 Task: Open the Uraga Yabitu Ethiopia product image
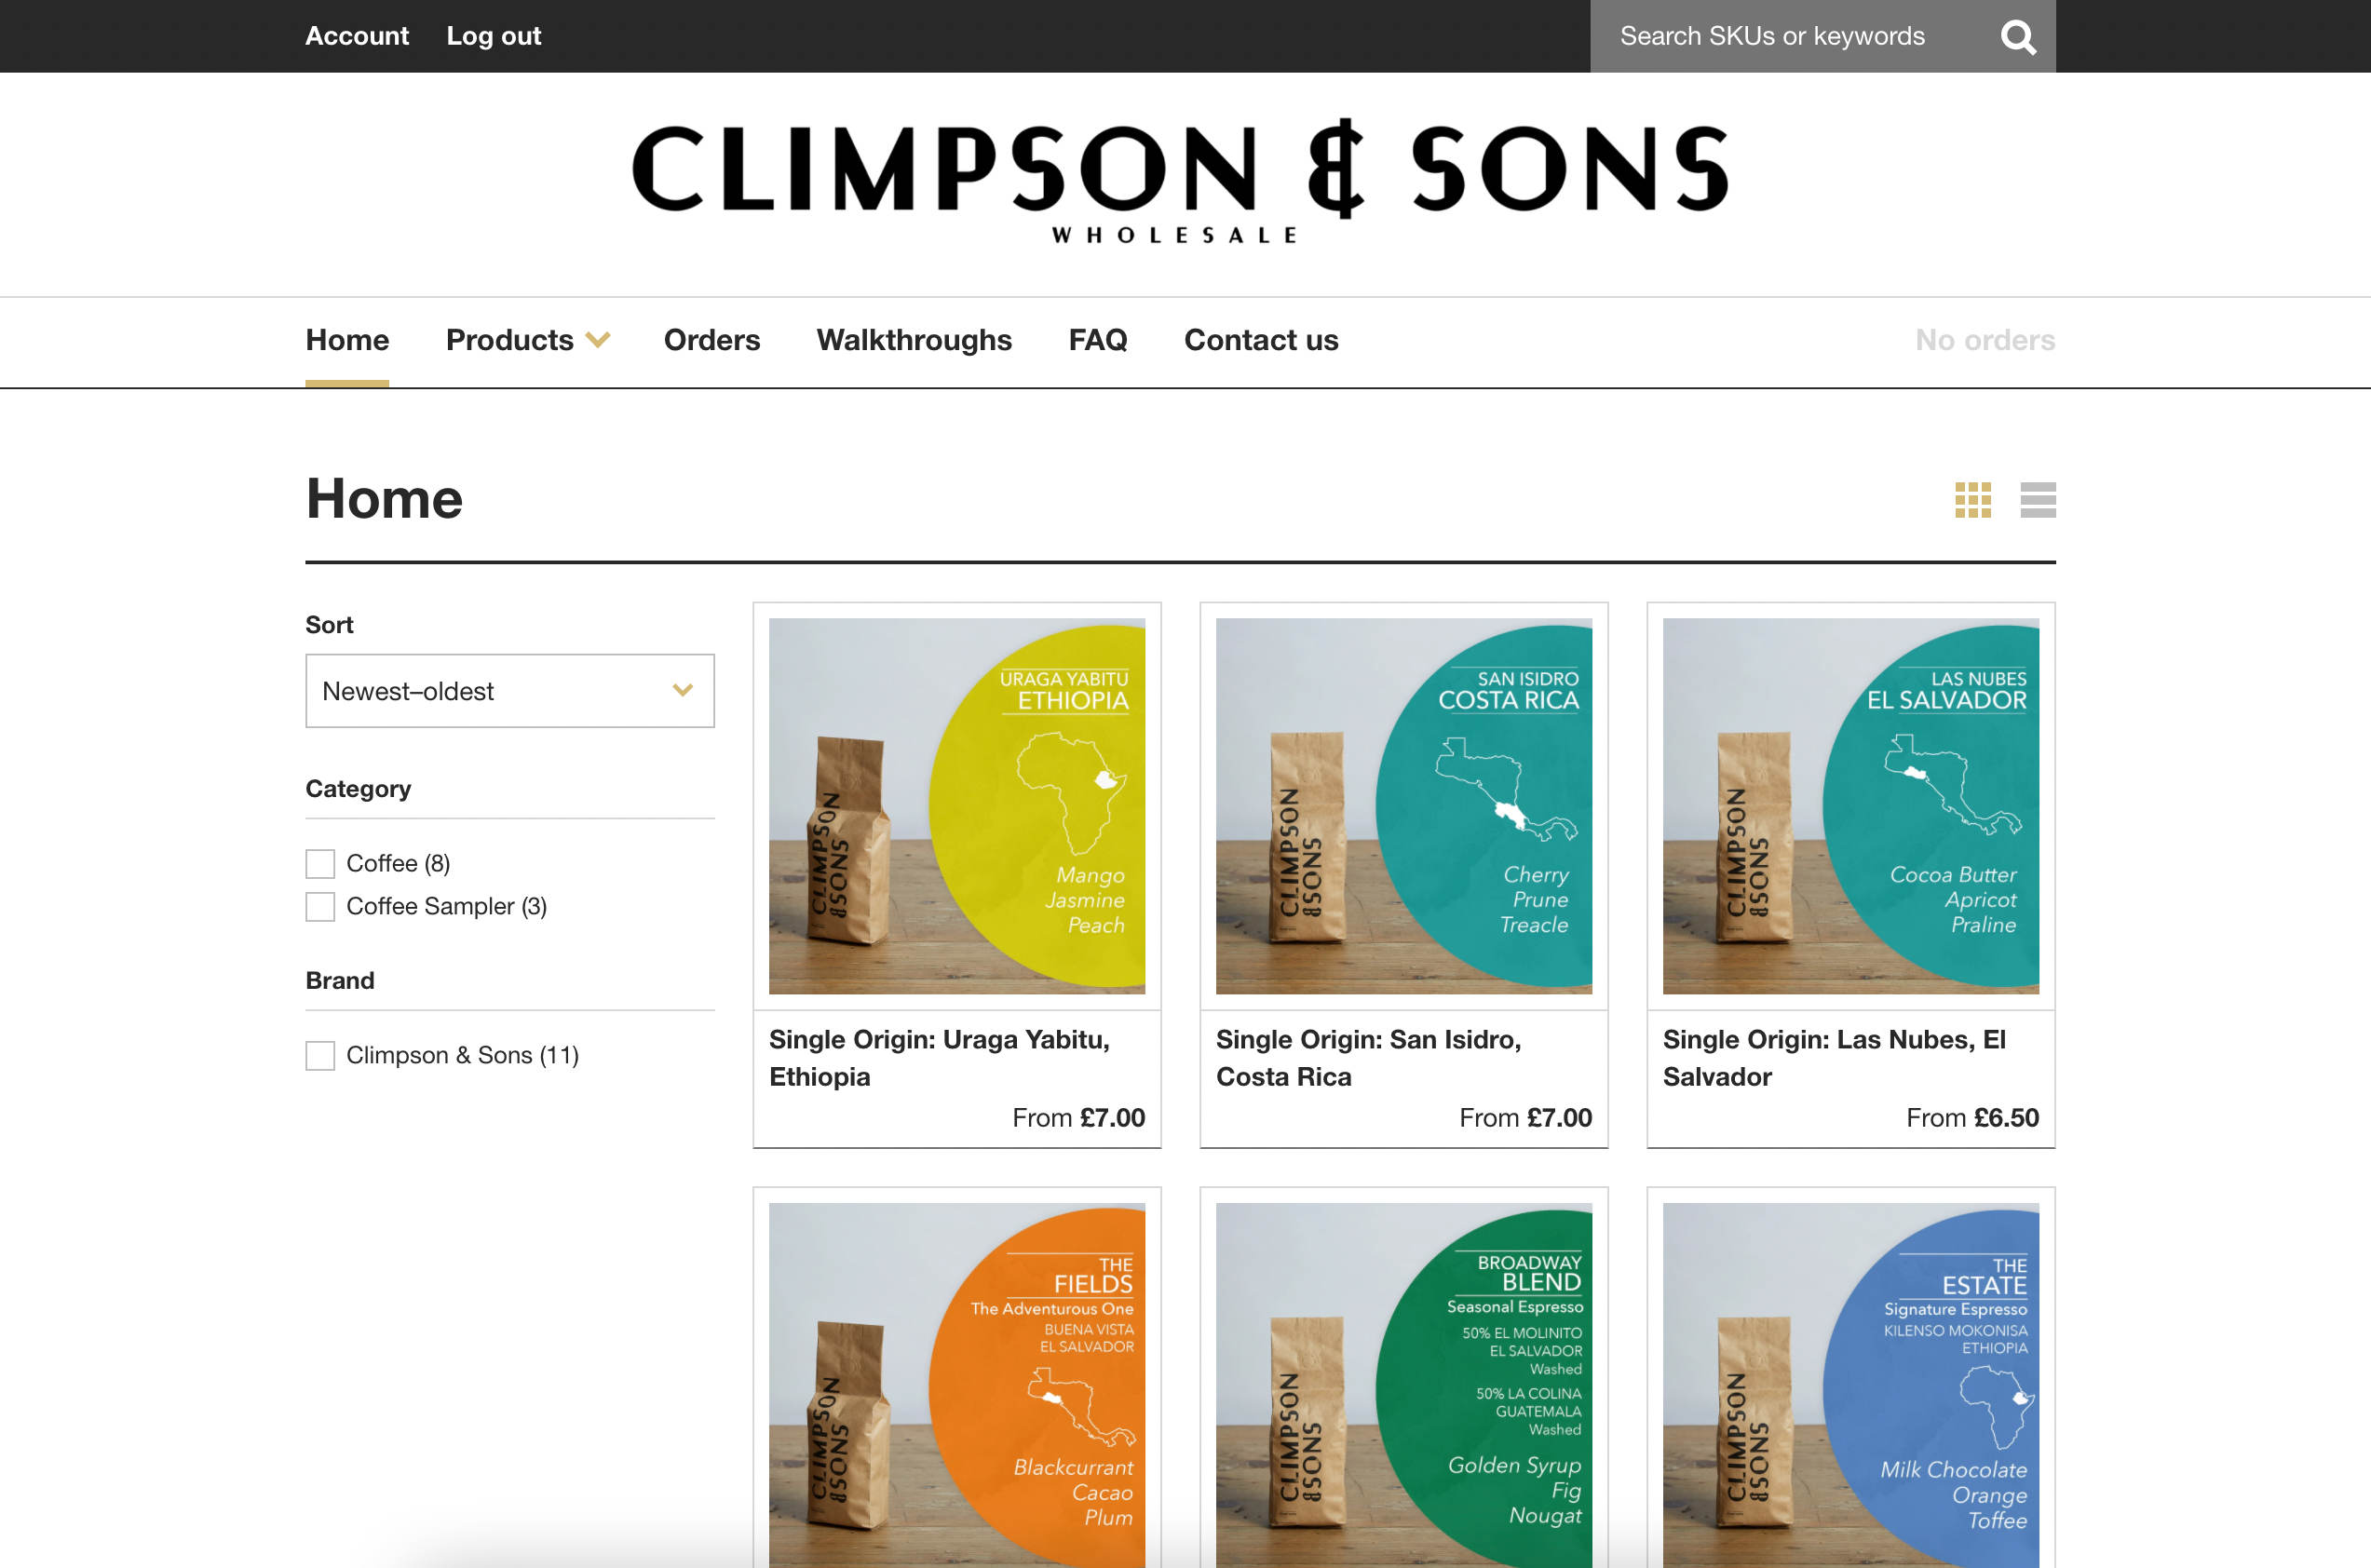click(x=957, y=806)
